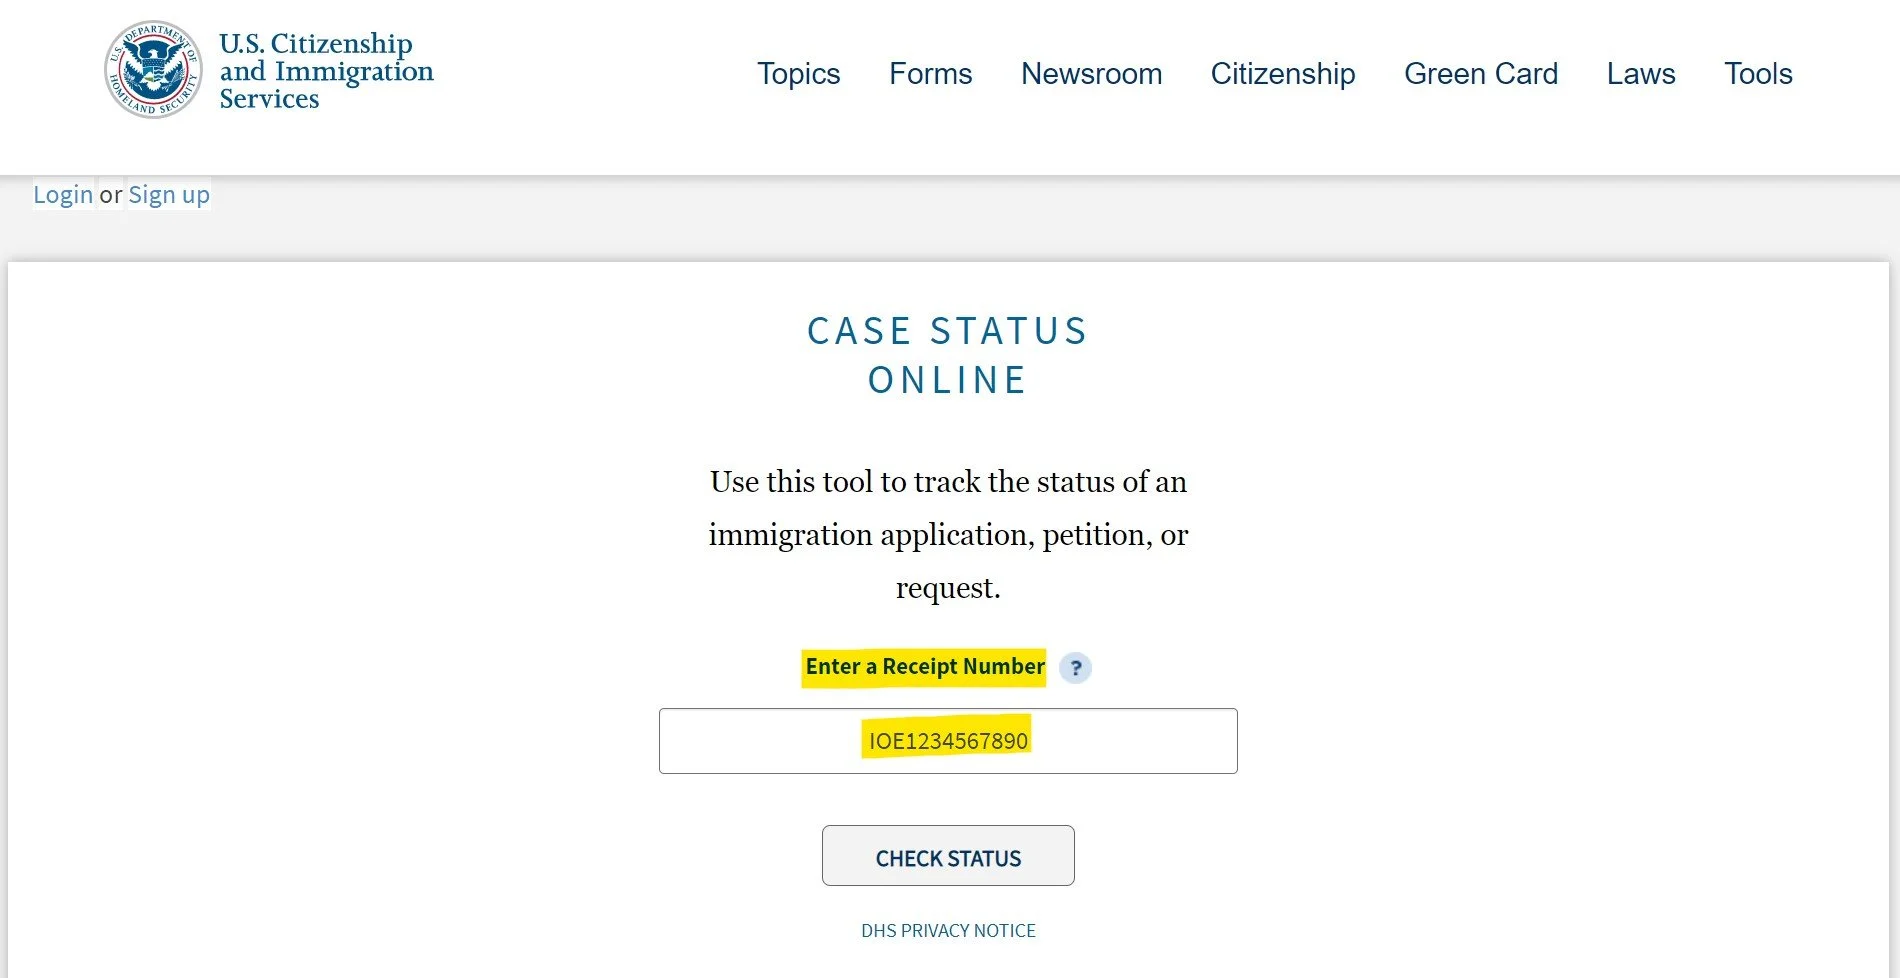Click the Homeland Security seal logo
The height and width of the screenshot is (978, 1900).
pos(153,69)
